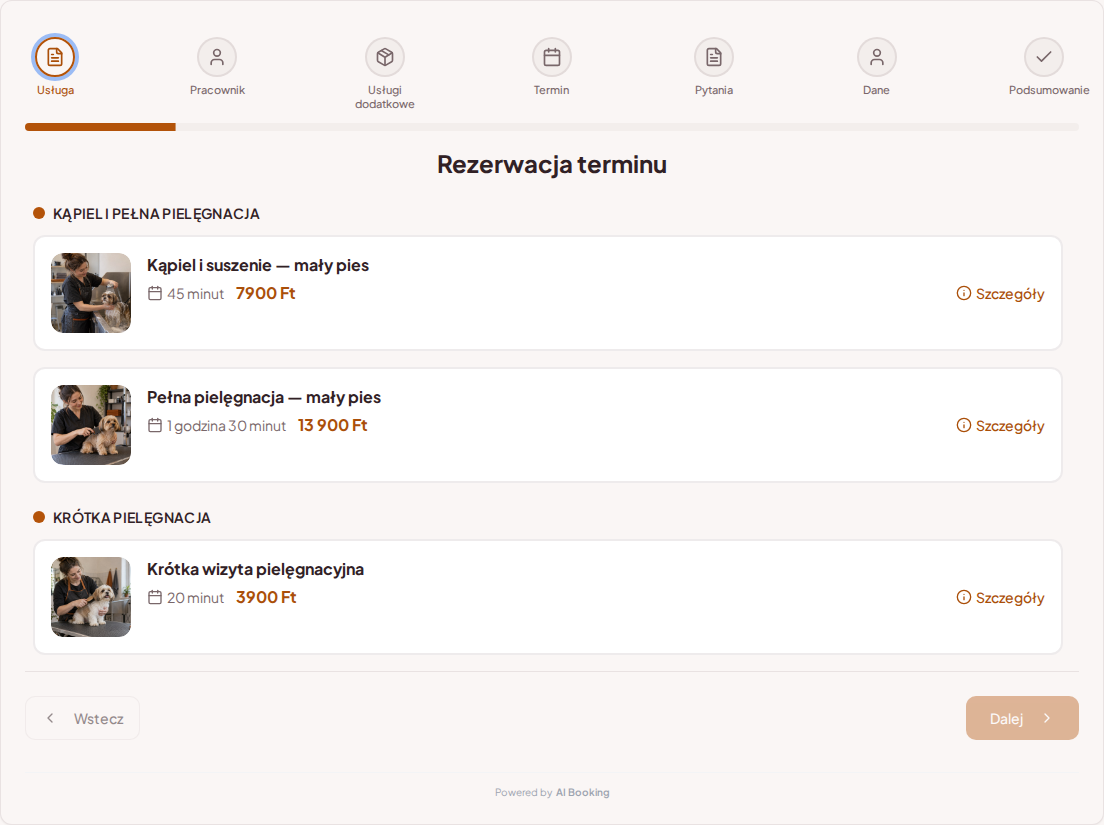The width and height of the screenshot is (1104, 825).
Task: Continue with the Dalej button
Action: [1022, 718]
